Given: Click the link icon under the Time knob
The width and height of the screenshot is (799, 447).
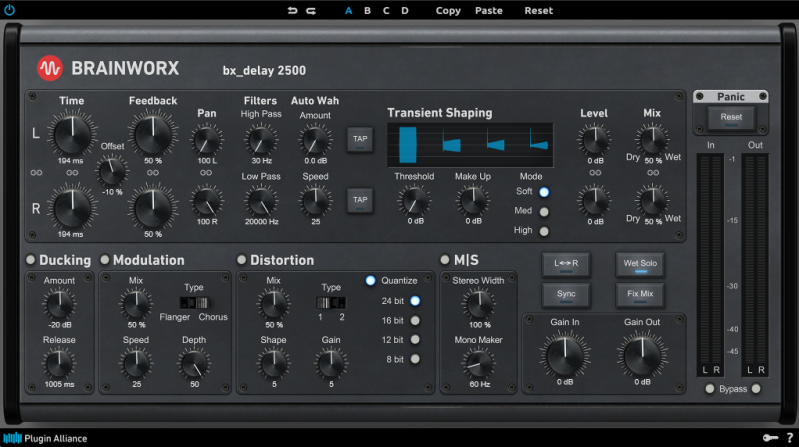Looking at the screenshot, I should (72, 172).
